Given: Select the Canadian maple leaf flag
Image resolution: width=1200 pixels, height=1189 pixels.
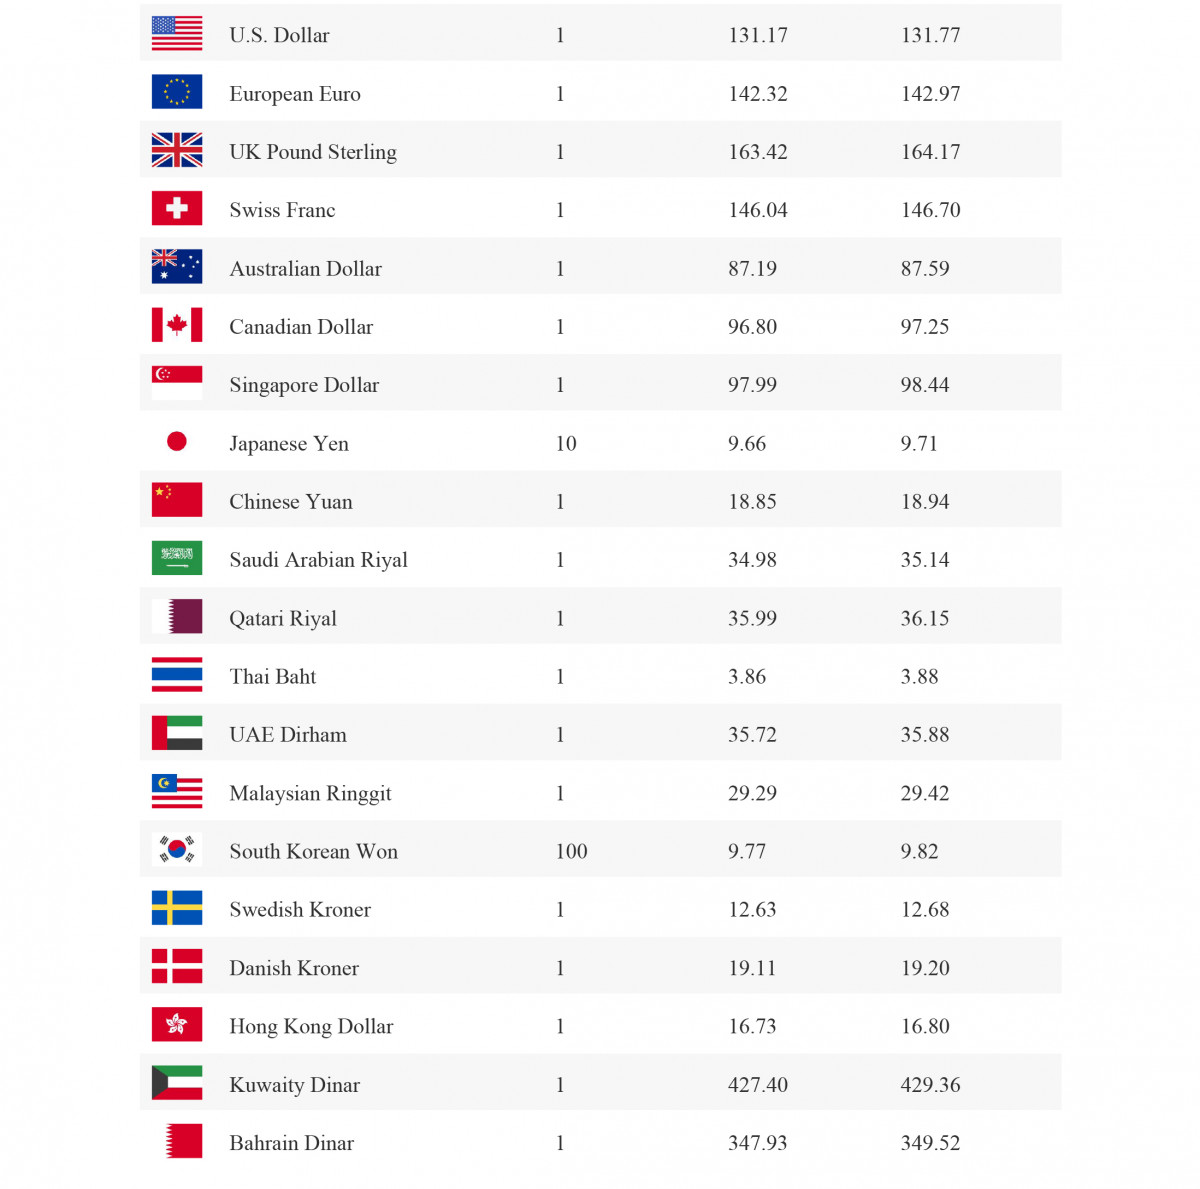Looking at the screenshot, I should pyautogui.click(x=177, y=325).
